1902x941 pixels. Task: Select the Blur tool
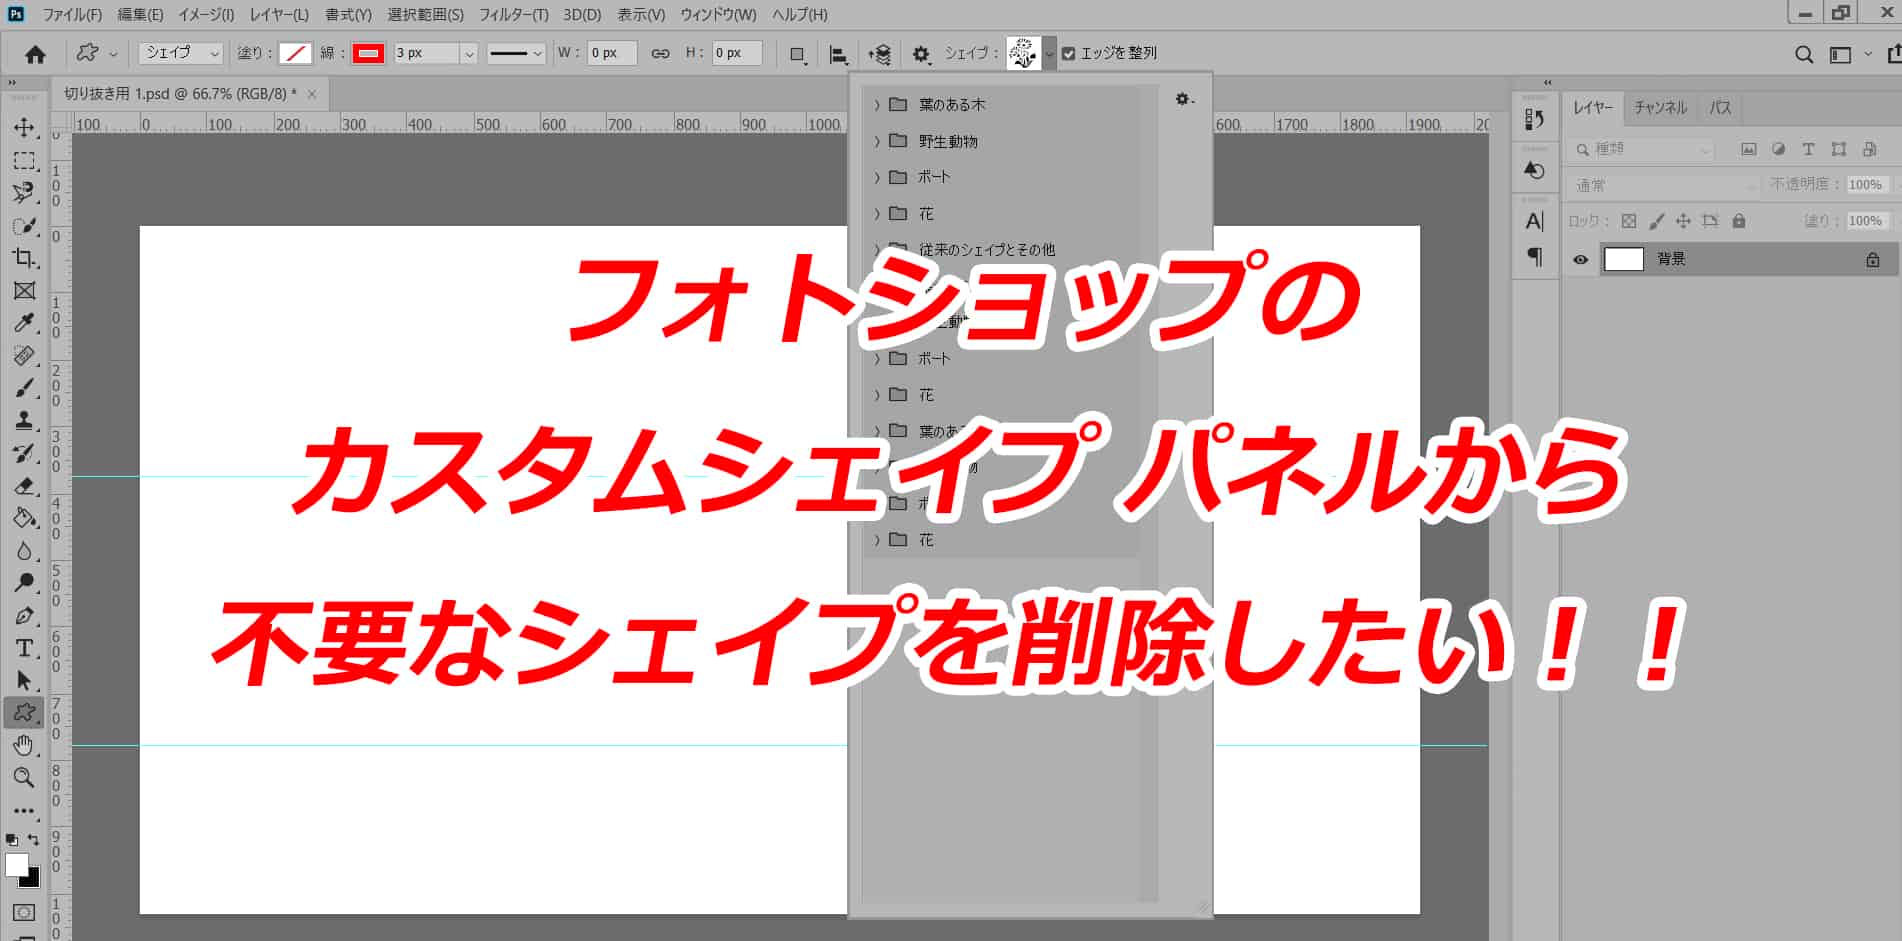click(x=24, y=551)
